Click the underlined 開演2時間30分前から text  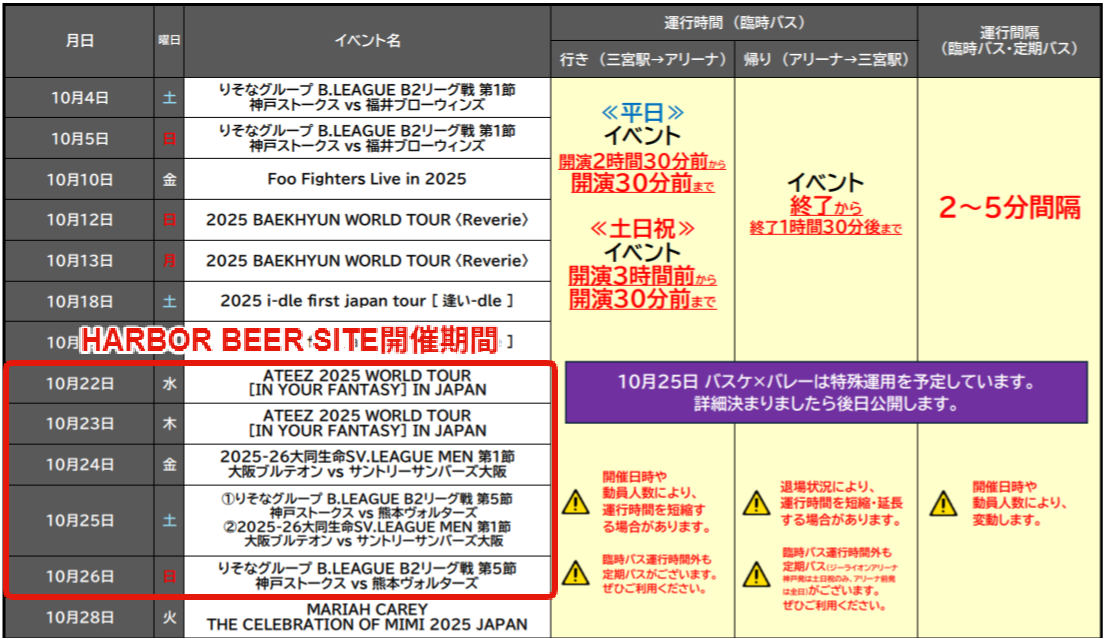(642, 163)
